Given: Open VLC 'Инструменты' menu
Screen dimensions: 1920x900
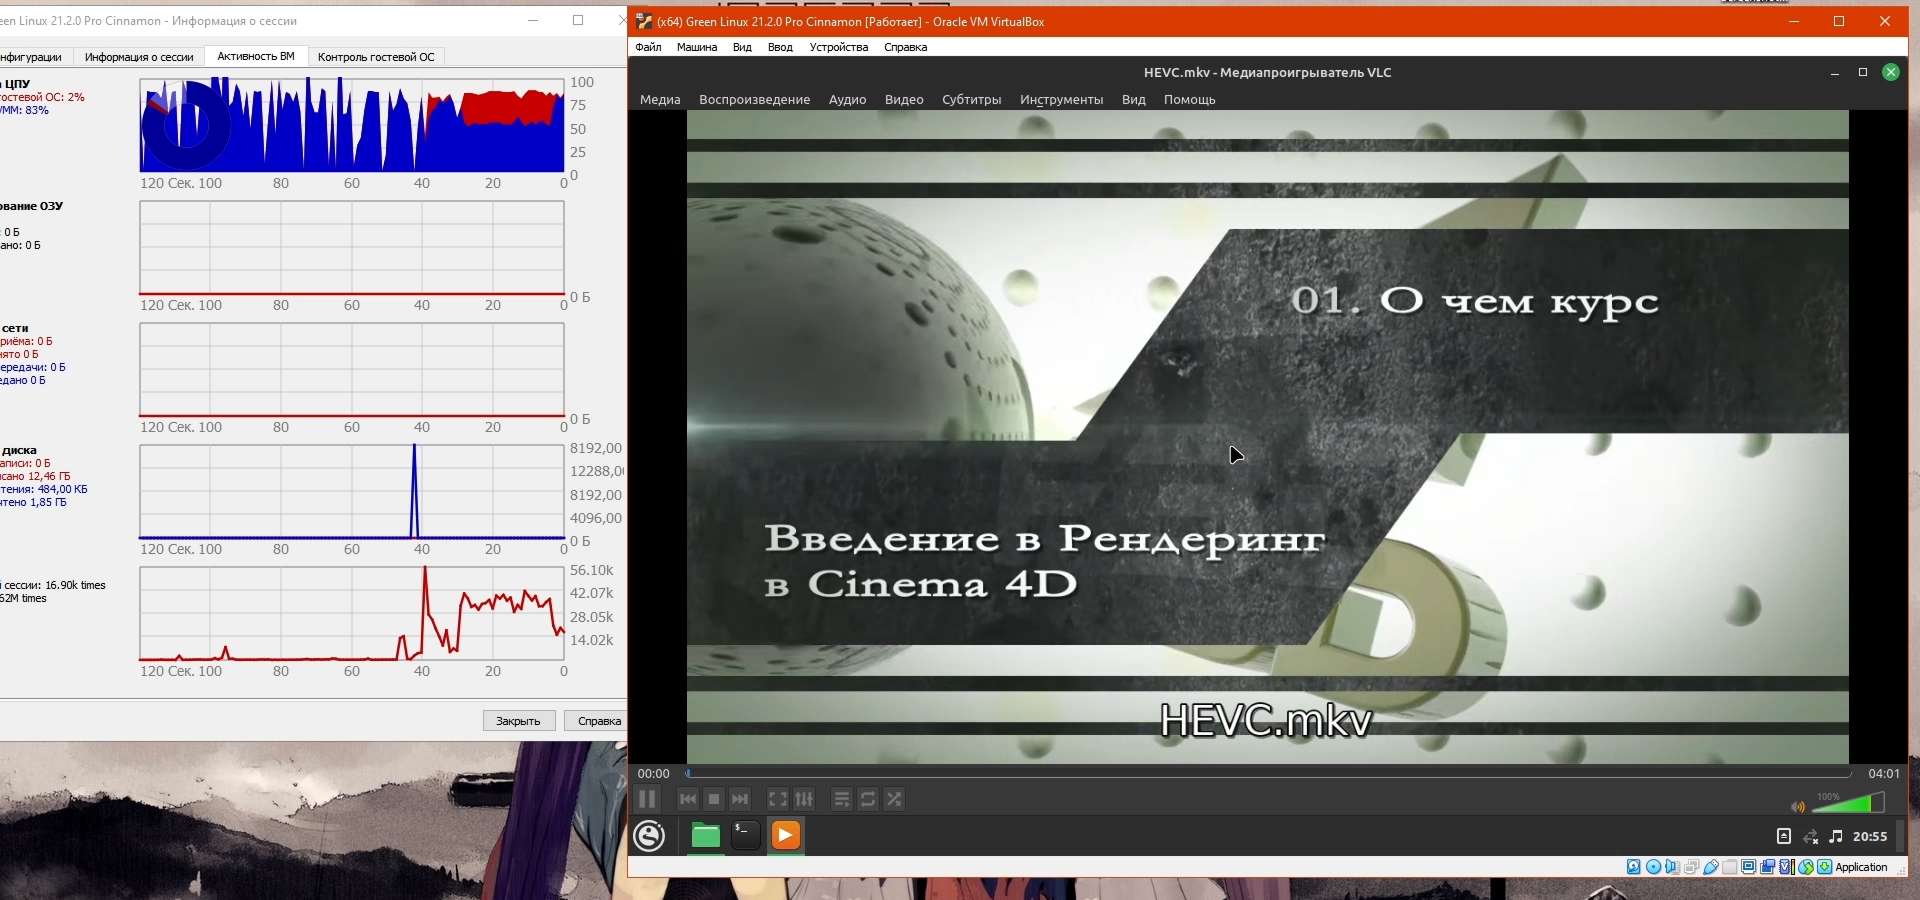Looking at the screenshot, I should click(x=1062, y=100).
